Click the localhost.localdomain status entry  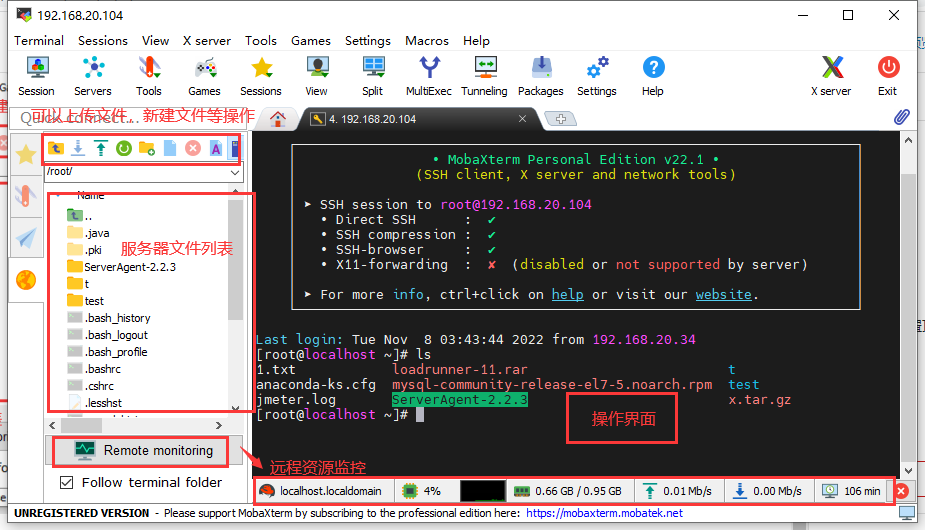(x=322, y=491)
